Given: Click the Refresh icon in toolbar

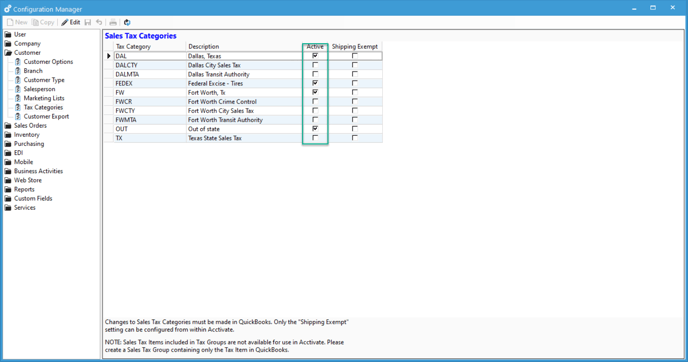Looking at the screenshot, I should click(127, 22).
